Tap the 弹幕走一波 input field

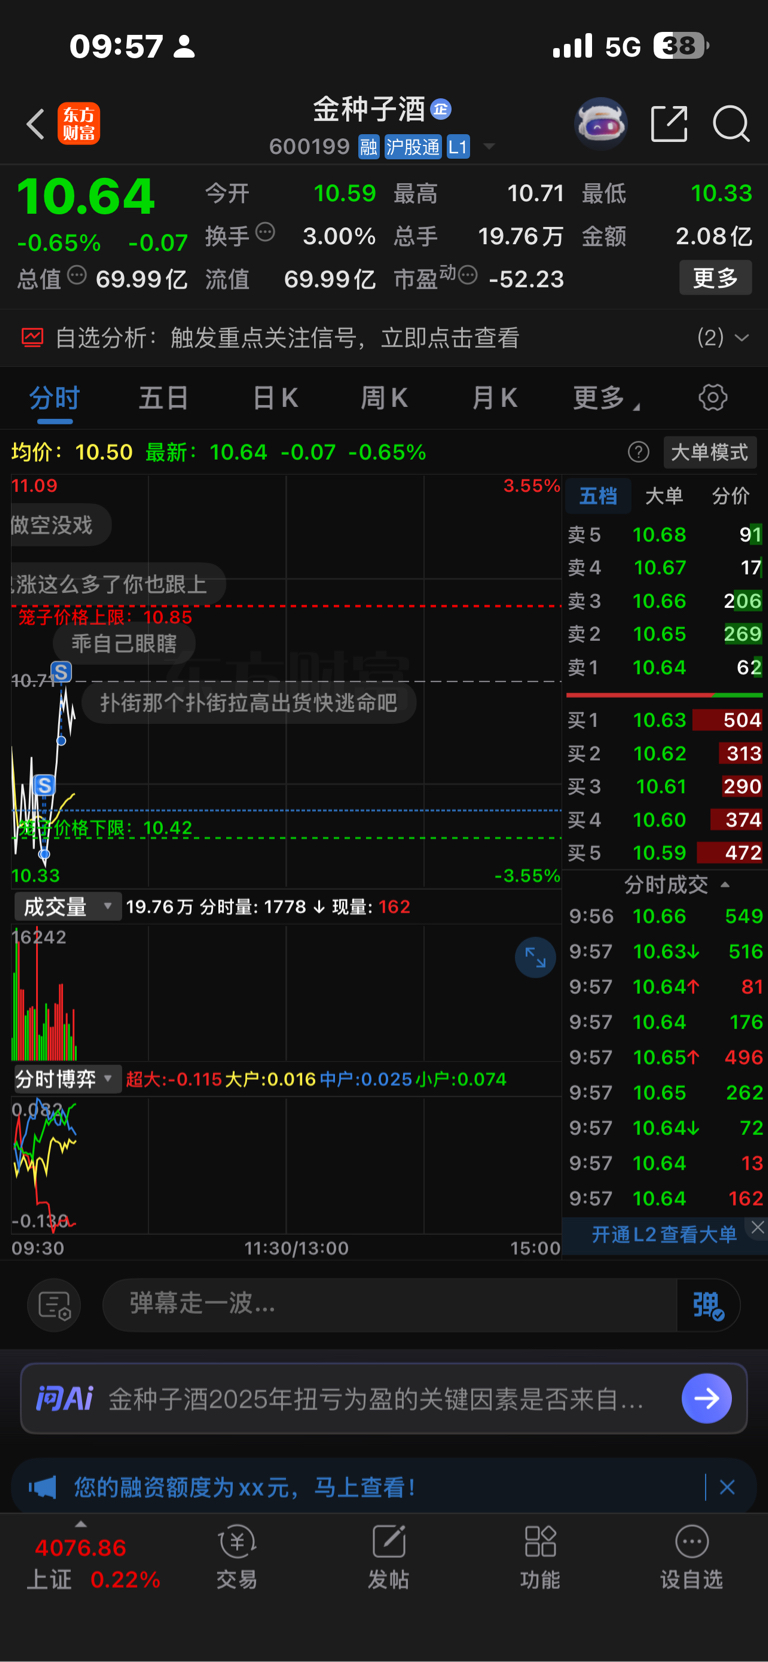point(390,1304)
